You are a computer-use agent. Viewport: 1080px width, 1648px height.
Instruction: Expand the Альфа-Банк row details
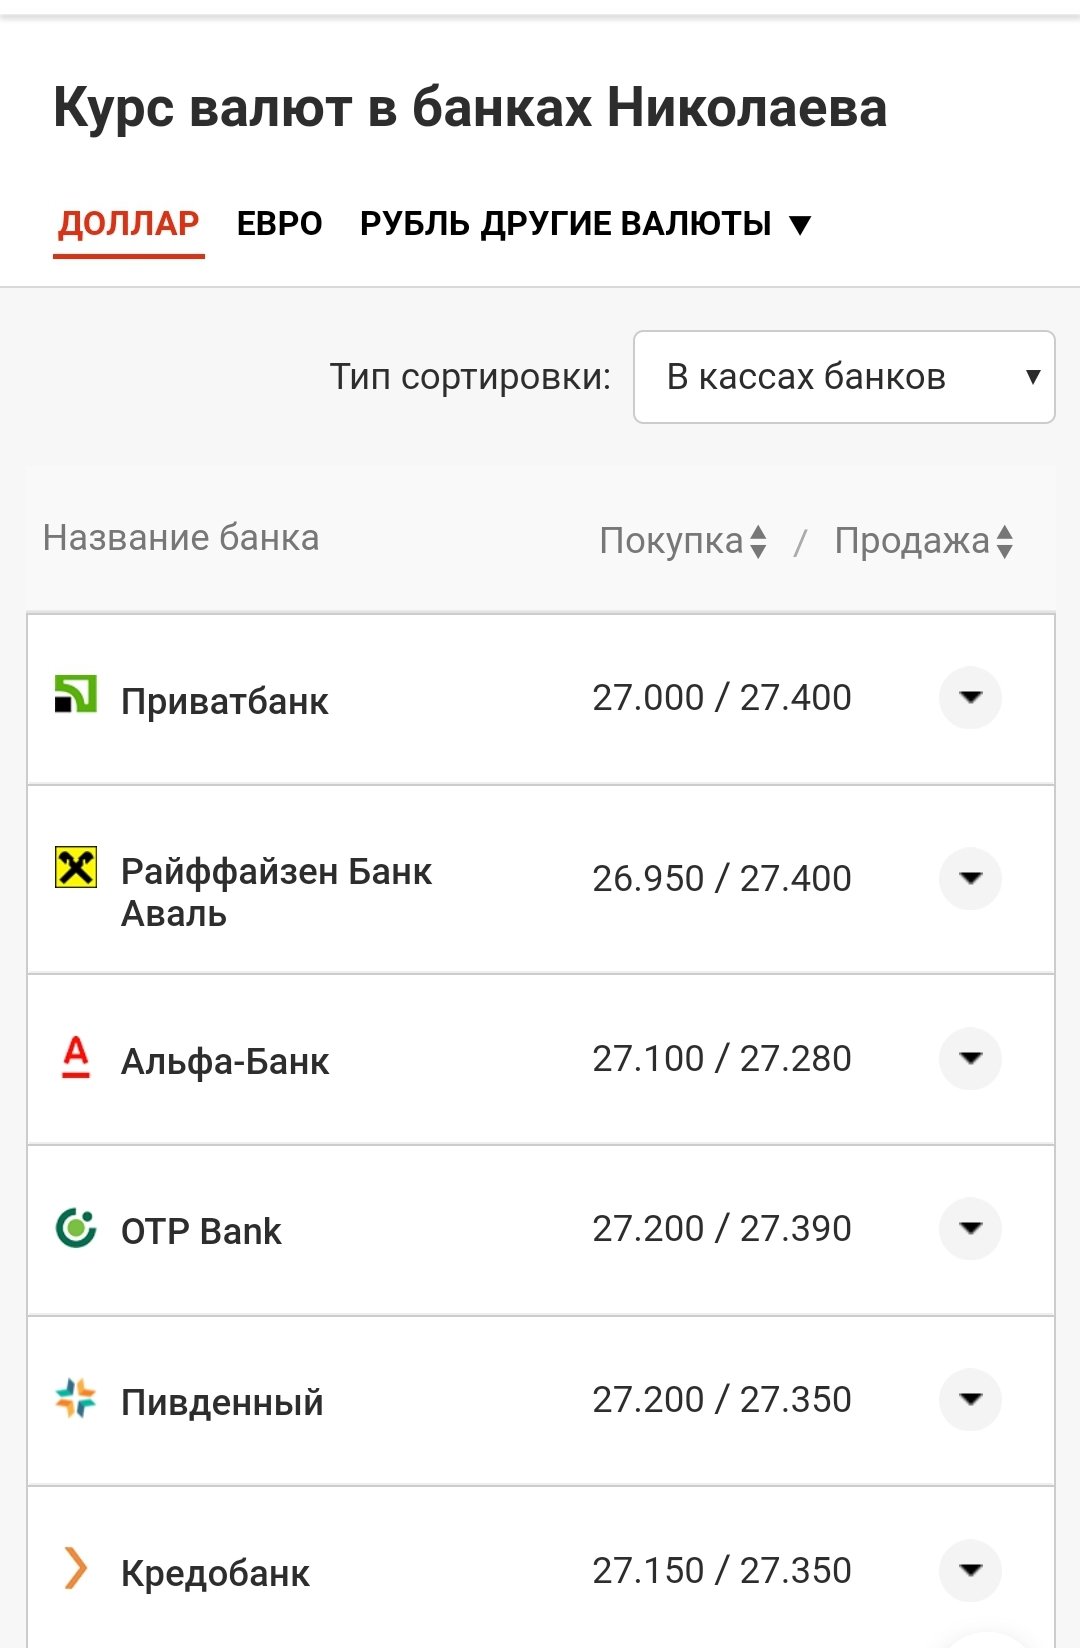[x=970, y=1058]
